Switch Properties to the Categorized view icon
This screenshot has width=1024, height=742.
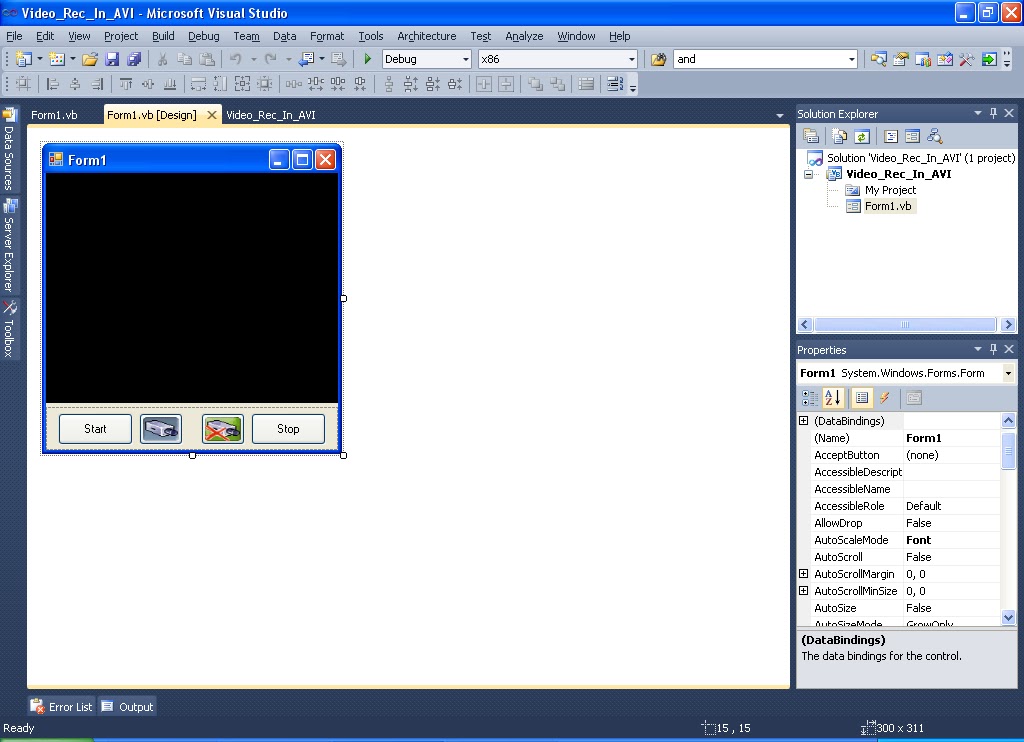click(810, 398)
